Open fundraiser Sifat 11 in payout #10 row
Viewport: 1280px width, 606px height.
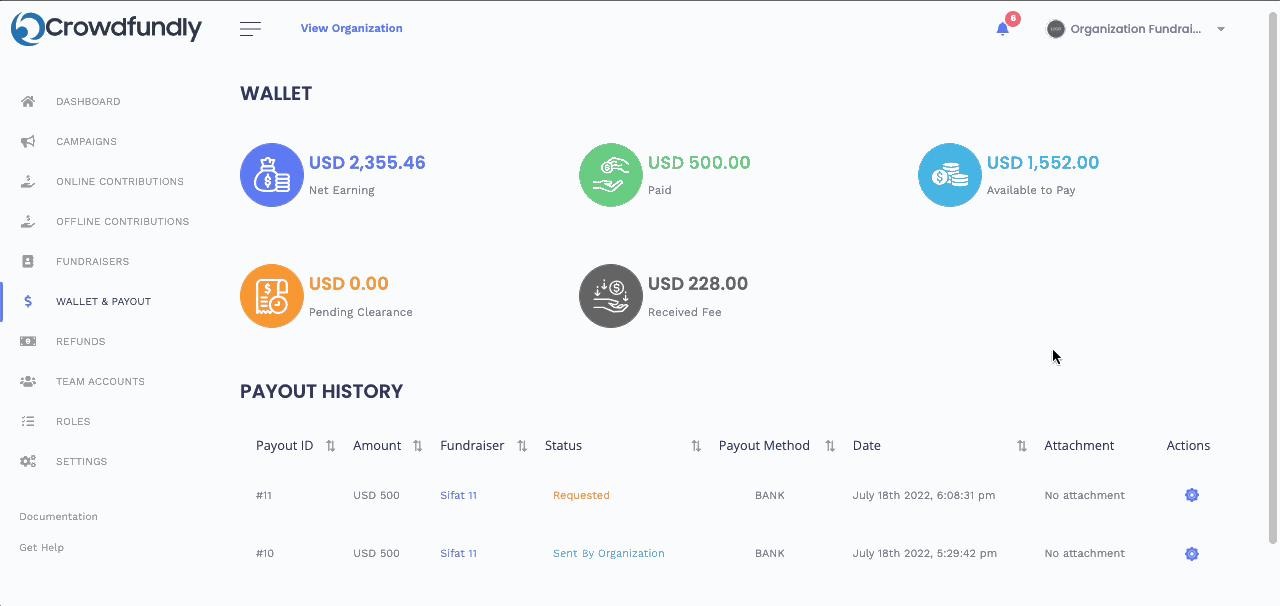coord(458,553)
